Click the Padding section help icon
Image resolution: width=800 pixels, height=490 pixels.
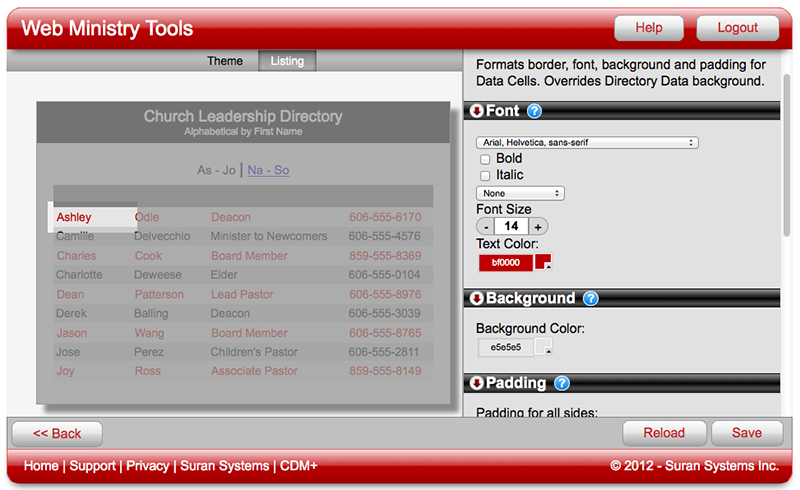pyautogui.click(x=561, y=383)
